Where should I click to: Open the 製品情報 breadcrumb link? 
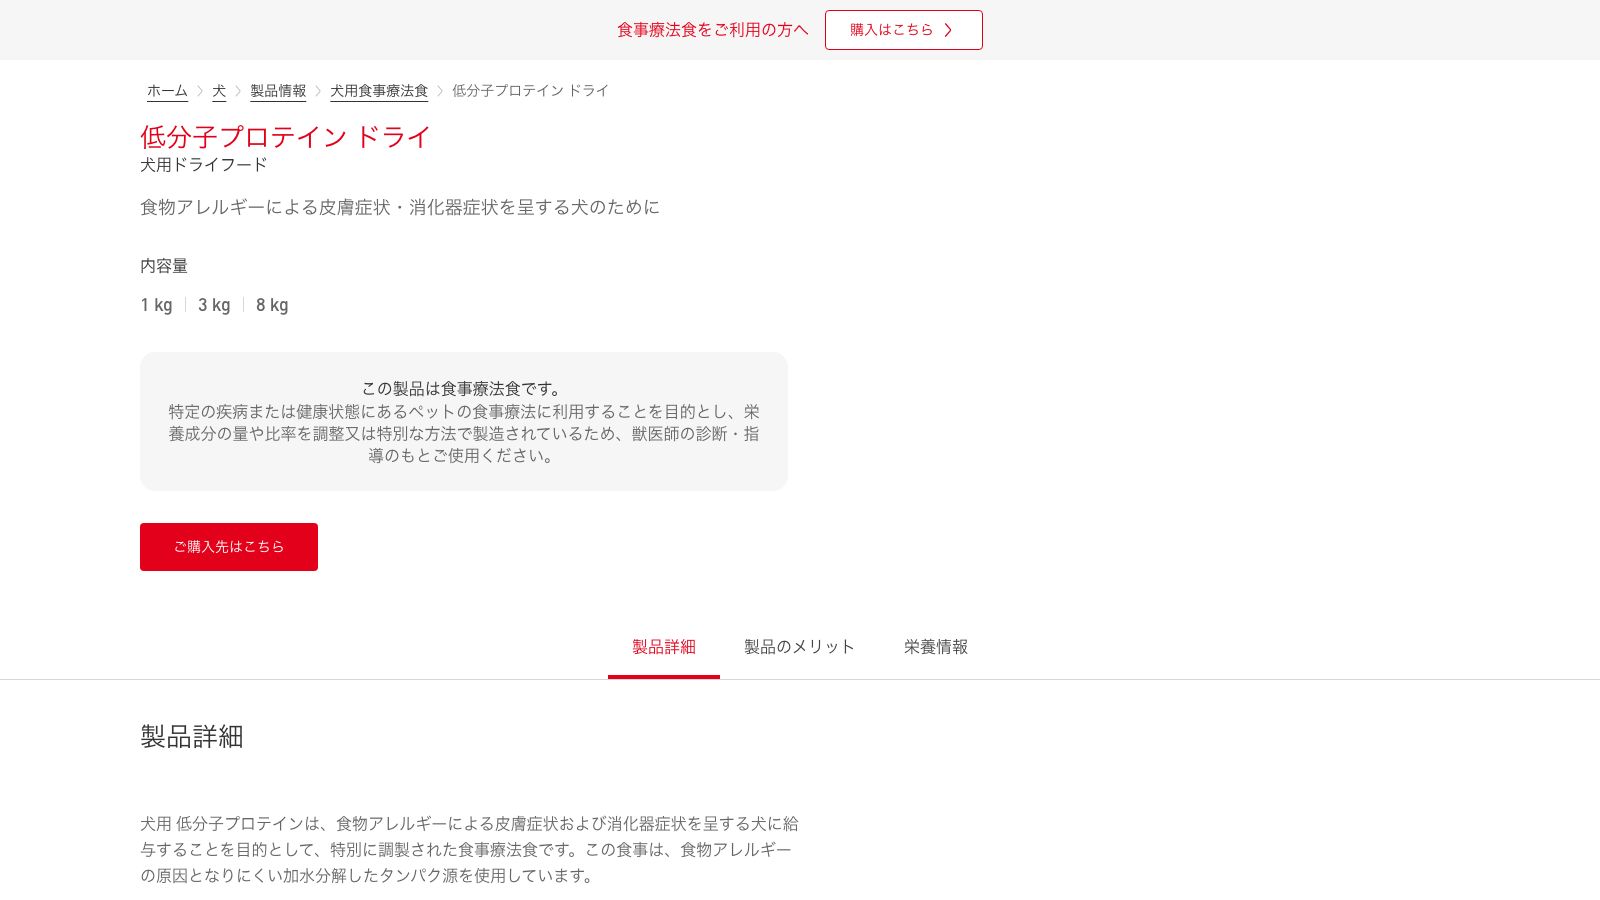[x=278, y=91]
